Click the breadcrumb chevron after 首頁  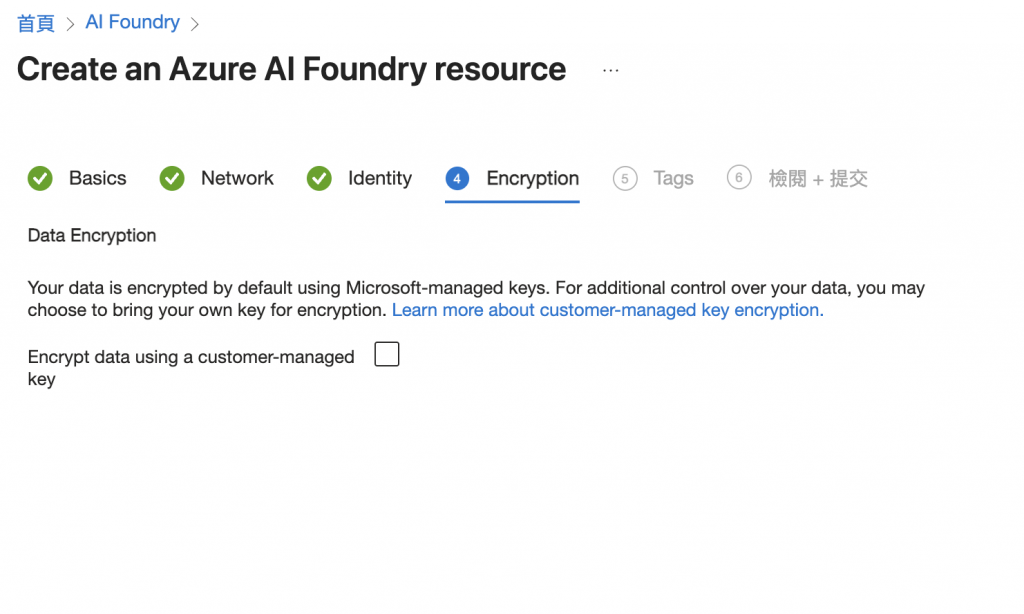click(x=70, y=23)
